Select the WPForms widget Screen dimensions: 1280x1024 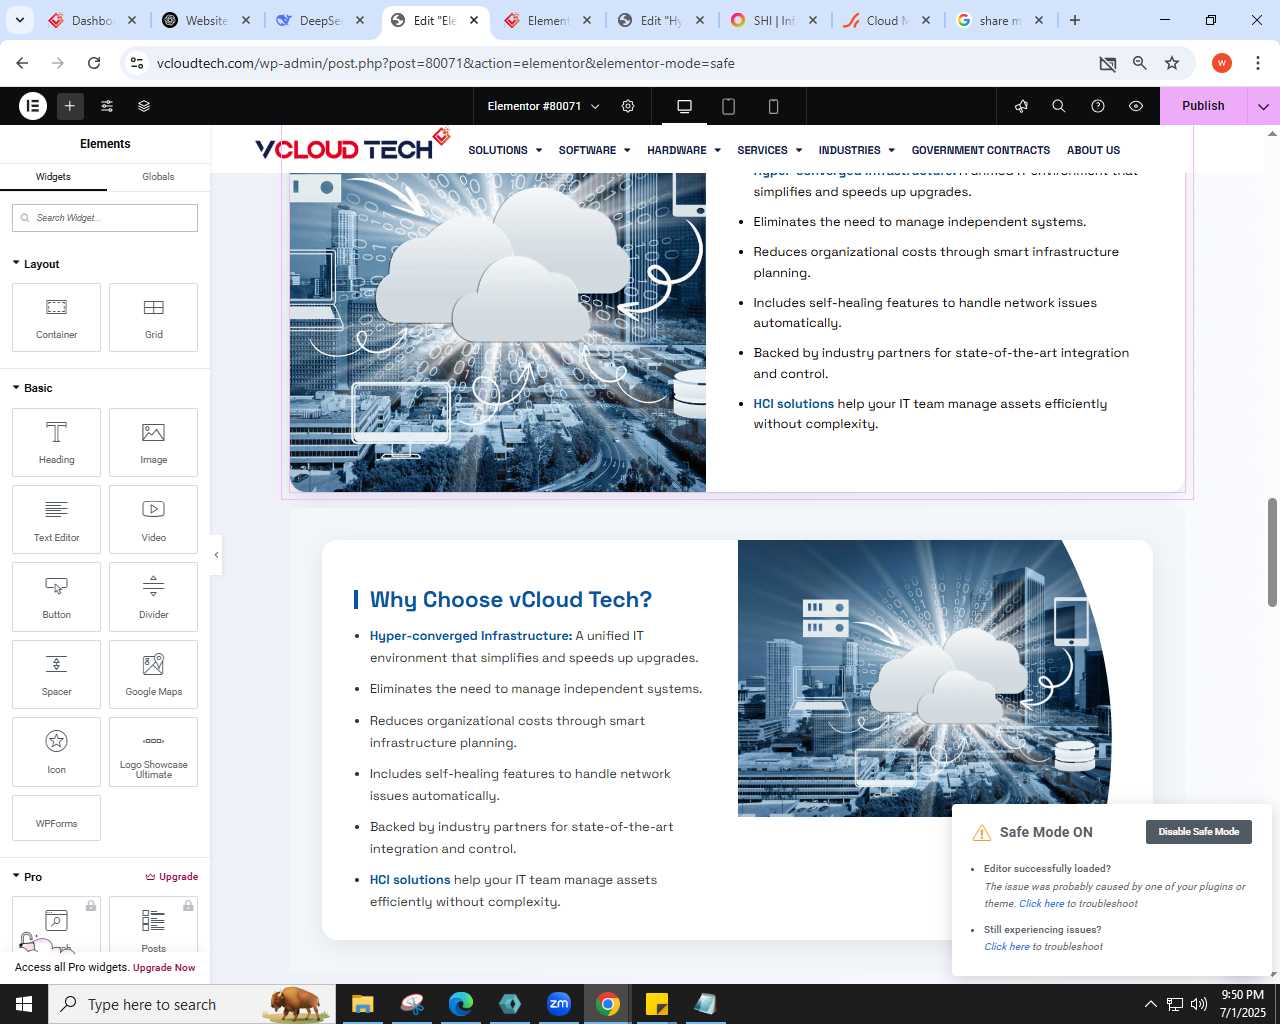[x=56, y=818]
